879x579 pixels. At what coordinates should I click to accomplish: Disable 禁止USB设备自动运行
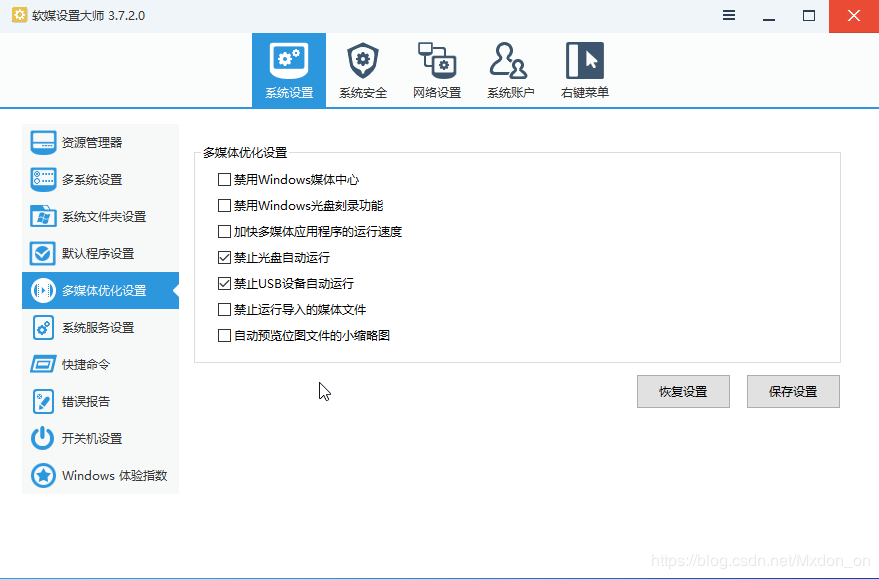225,282
